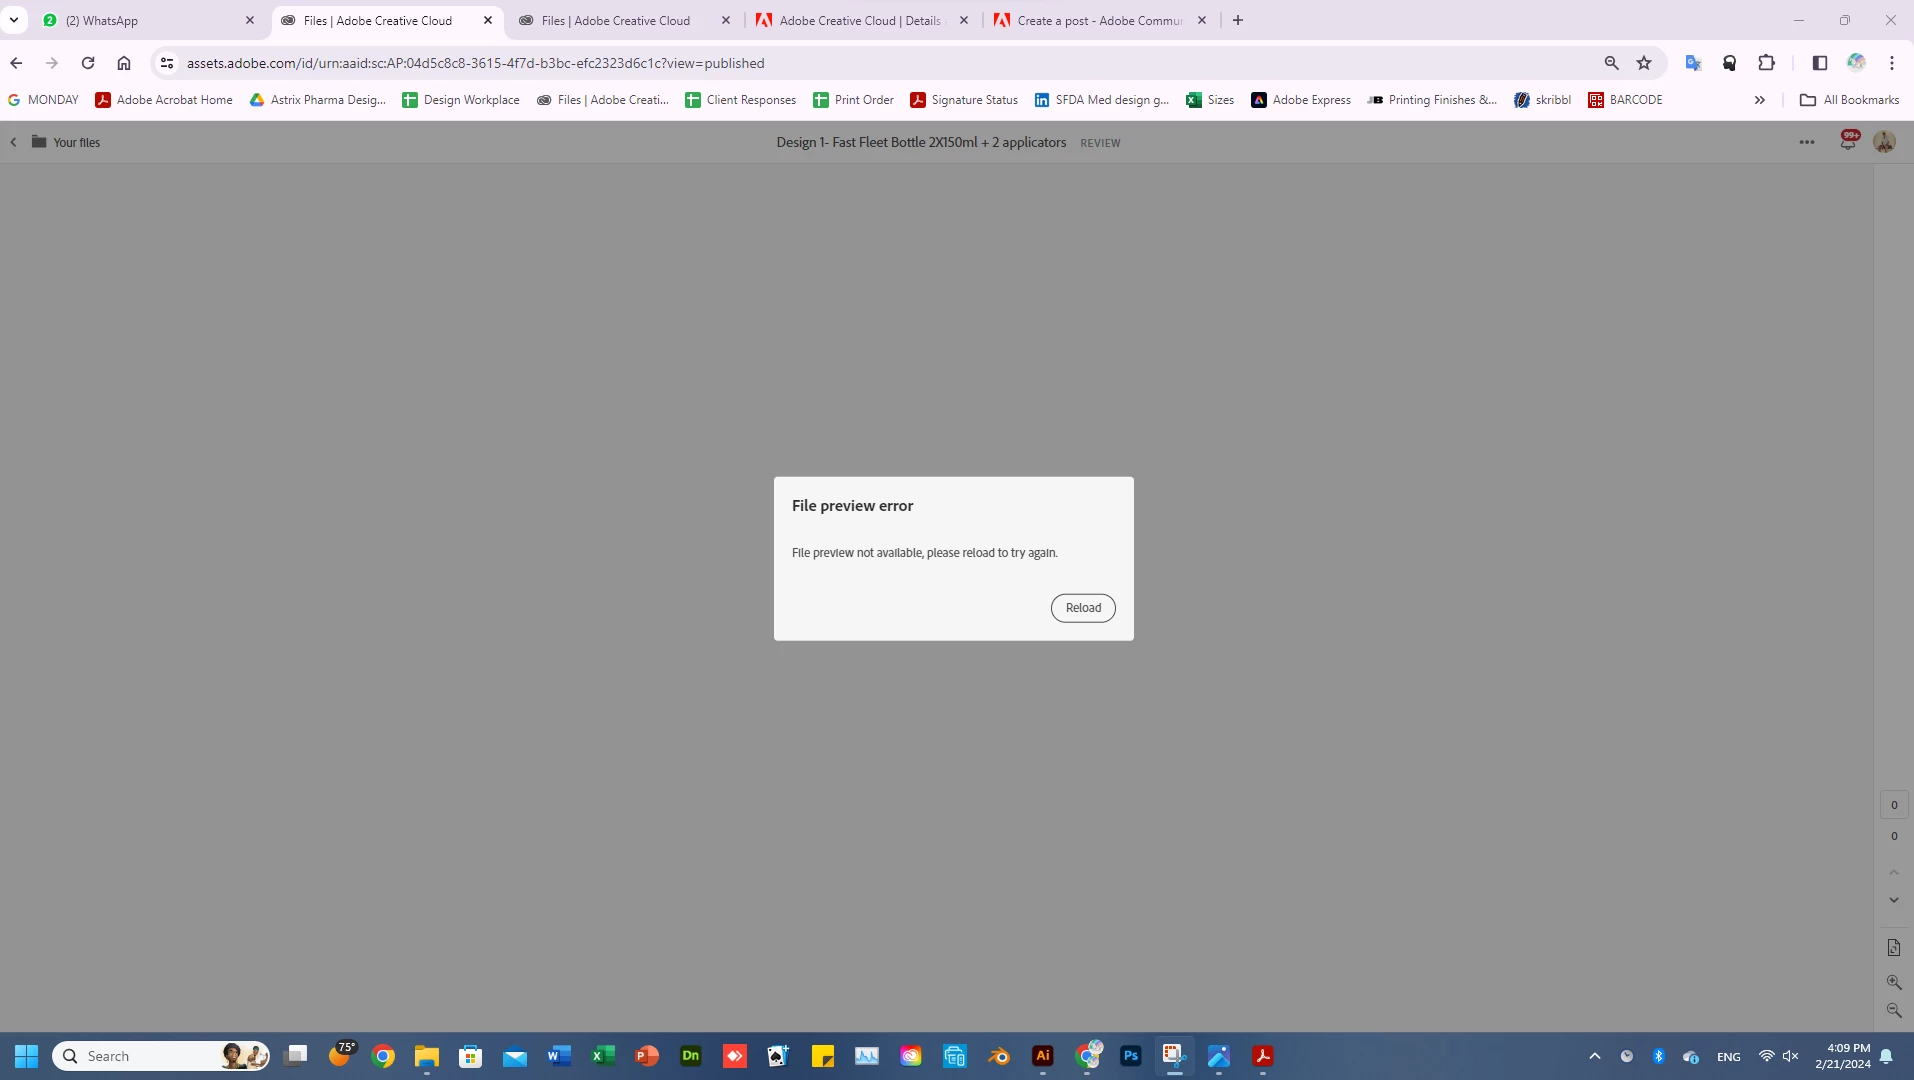Open Adobe Acrobat from taskbar
Screen dimensions: 1914x1080
tap(1263, 1056)
